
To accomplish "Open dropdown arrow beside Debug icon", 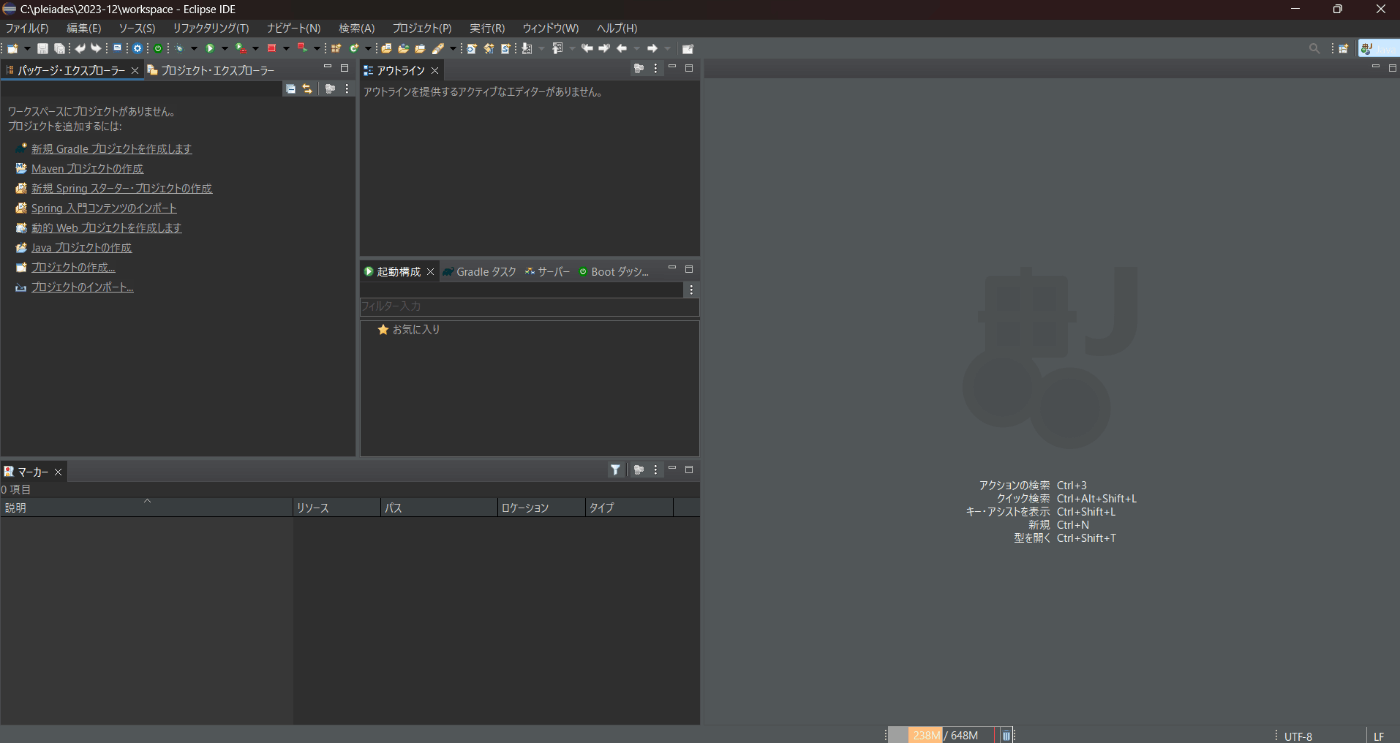I will click(x=193, y=48).
